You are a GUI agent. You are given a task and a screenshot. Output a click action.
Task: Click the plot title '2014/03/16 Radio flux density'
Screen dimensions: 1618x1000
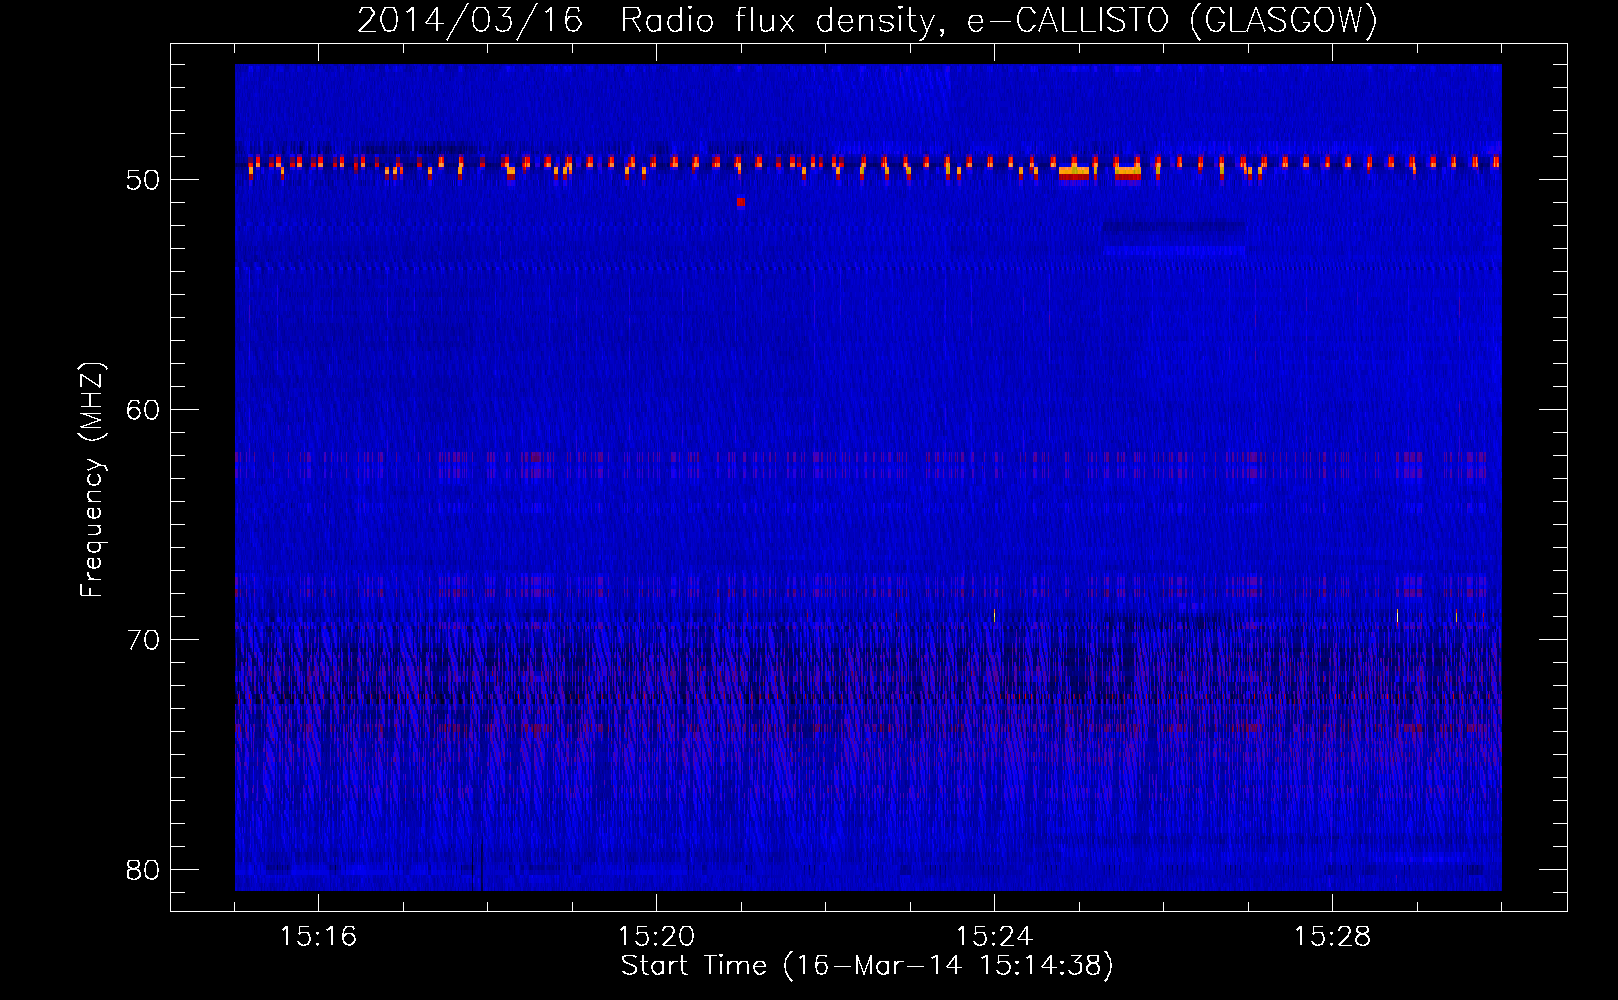pos(651,21)
